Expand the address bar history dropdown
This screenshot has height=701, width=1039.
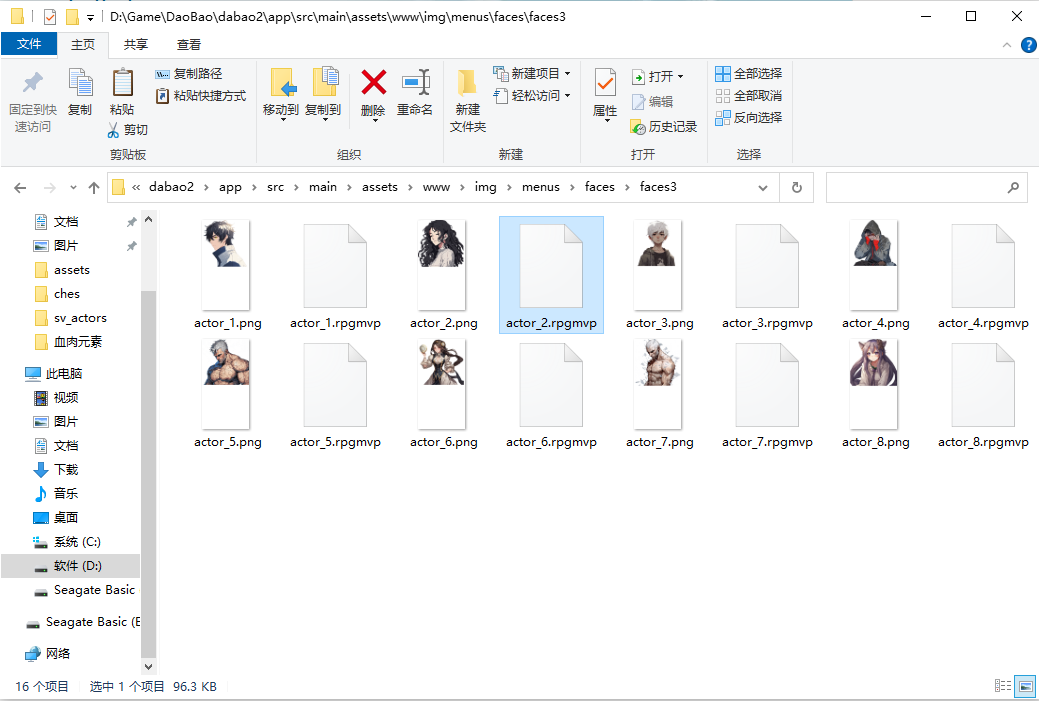pos(763,188)
